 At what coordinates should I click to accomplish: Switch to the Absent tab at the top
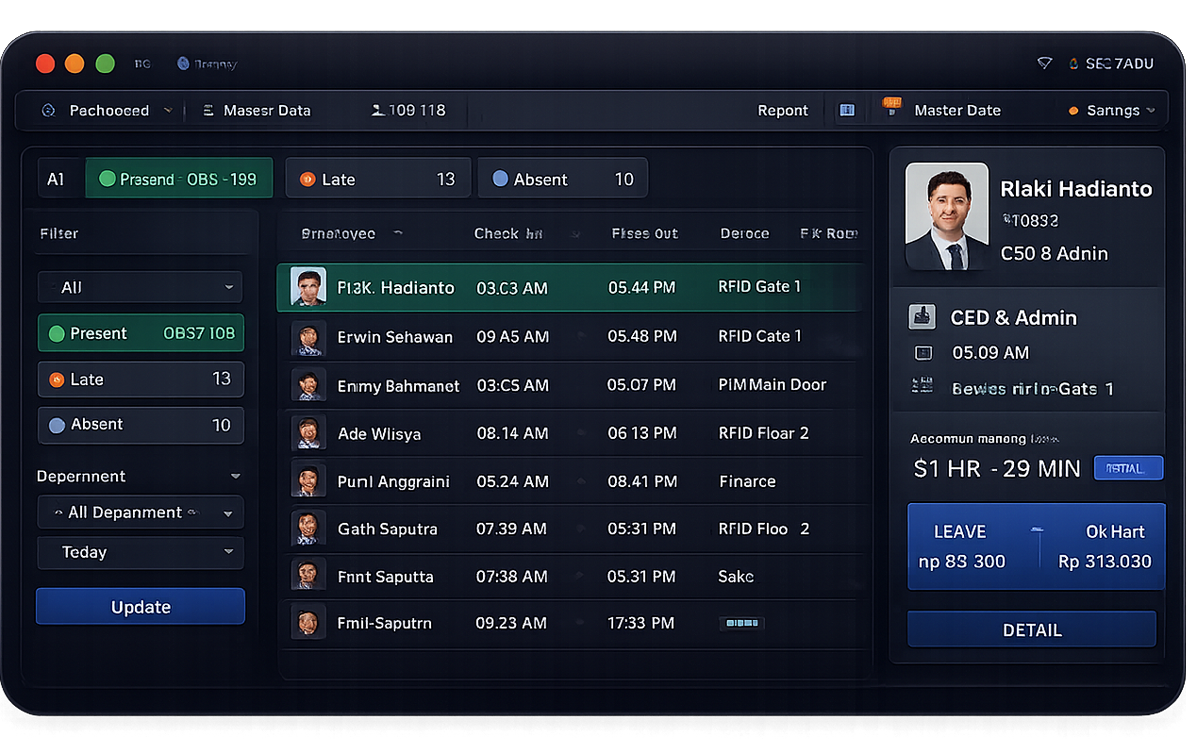pyautogui.click(x=562, y=179)
